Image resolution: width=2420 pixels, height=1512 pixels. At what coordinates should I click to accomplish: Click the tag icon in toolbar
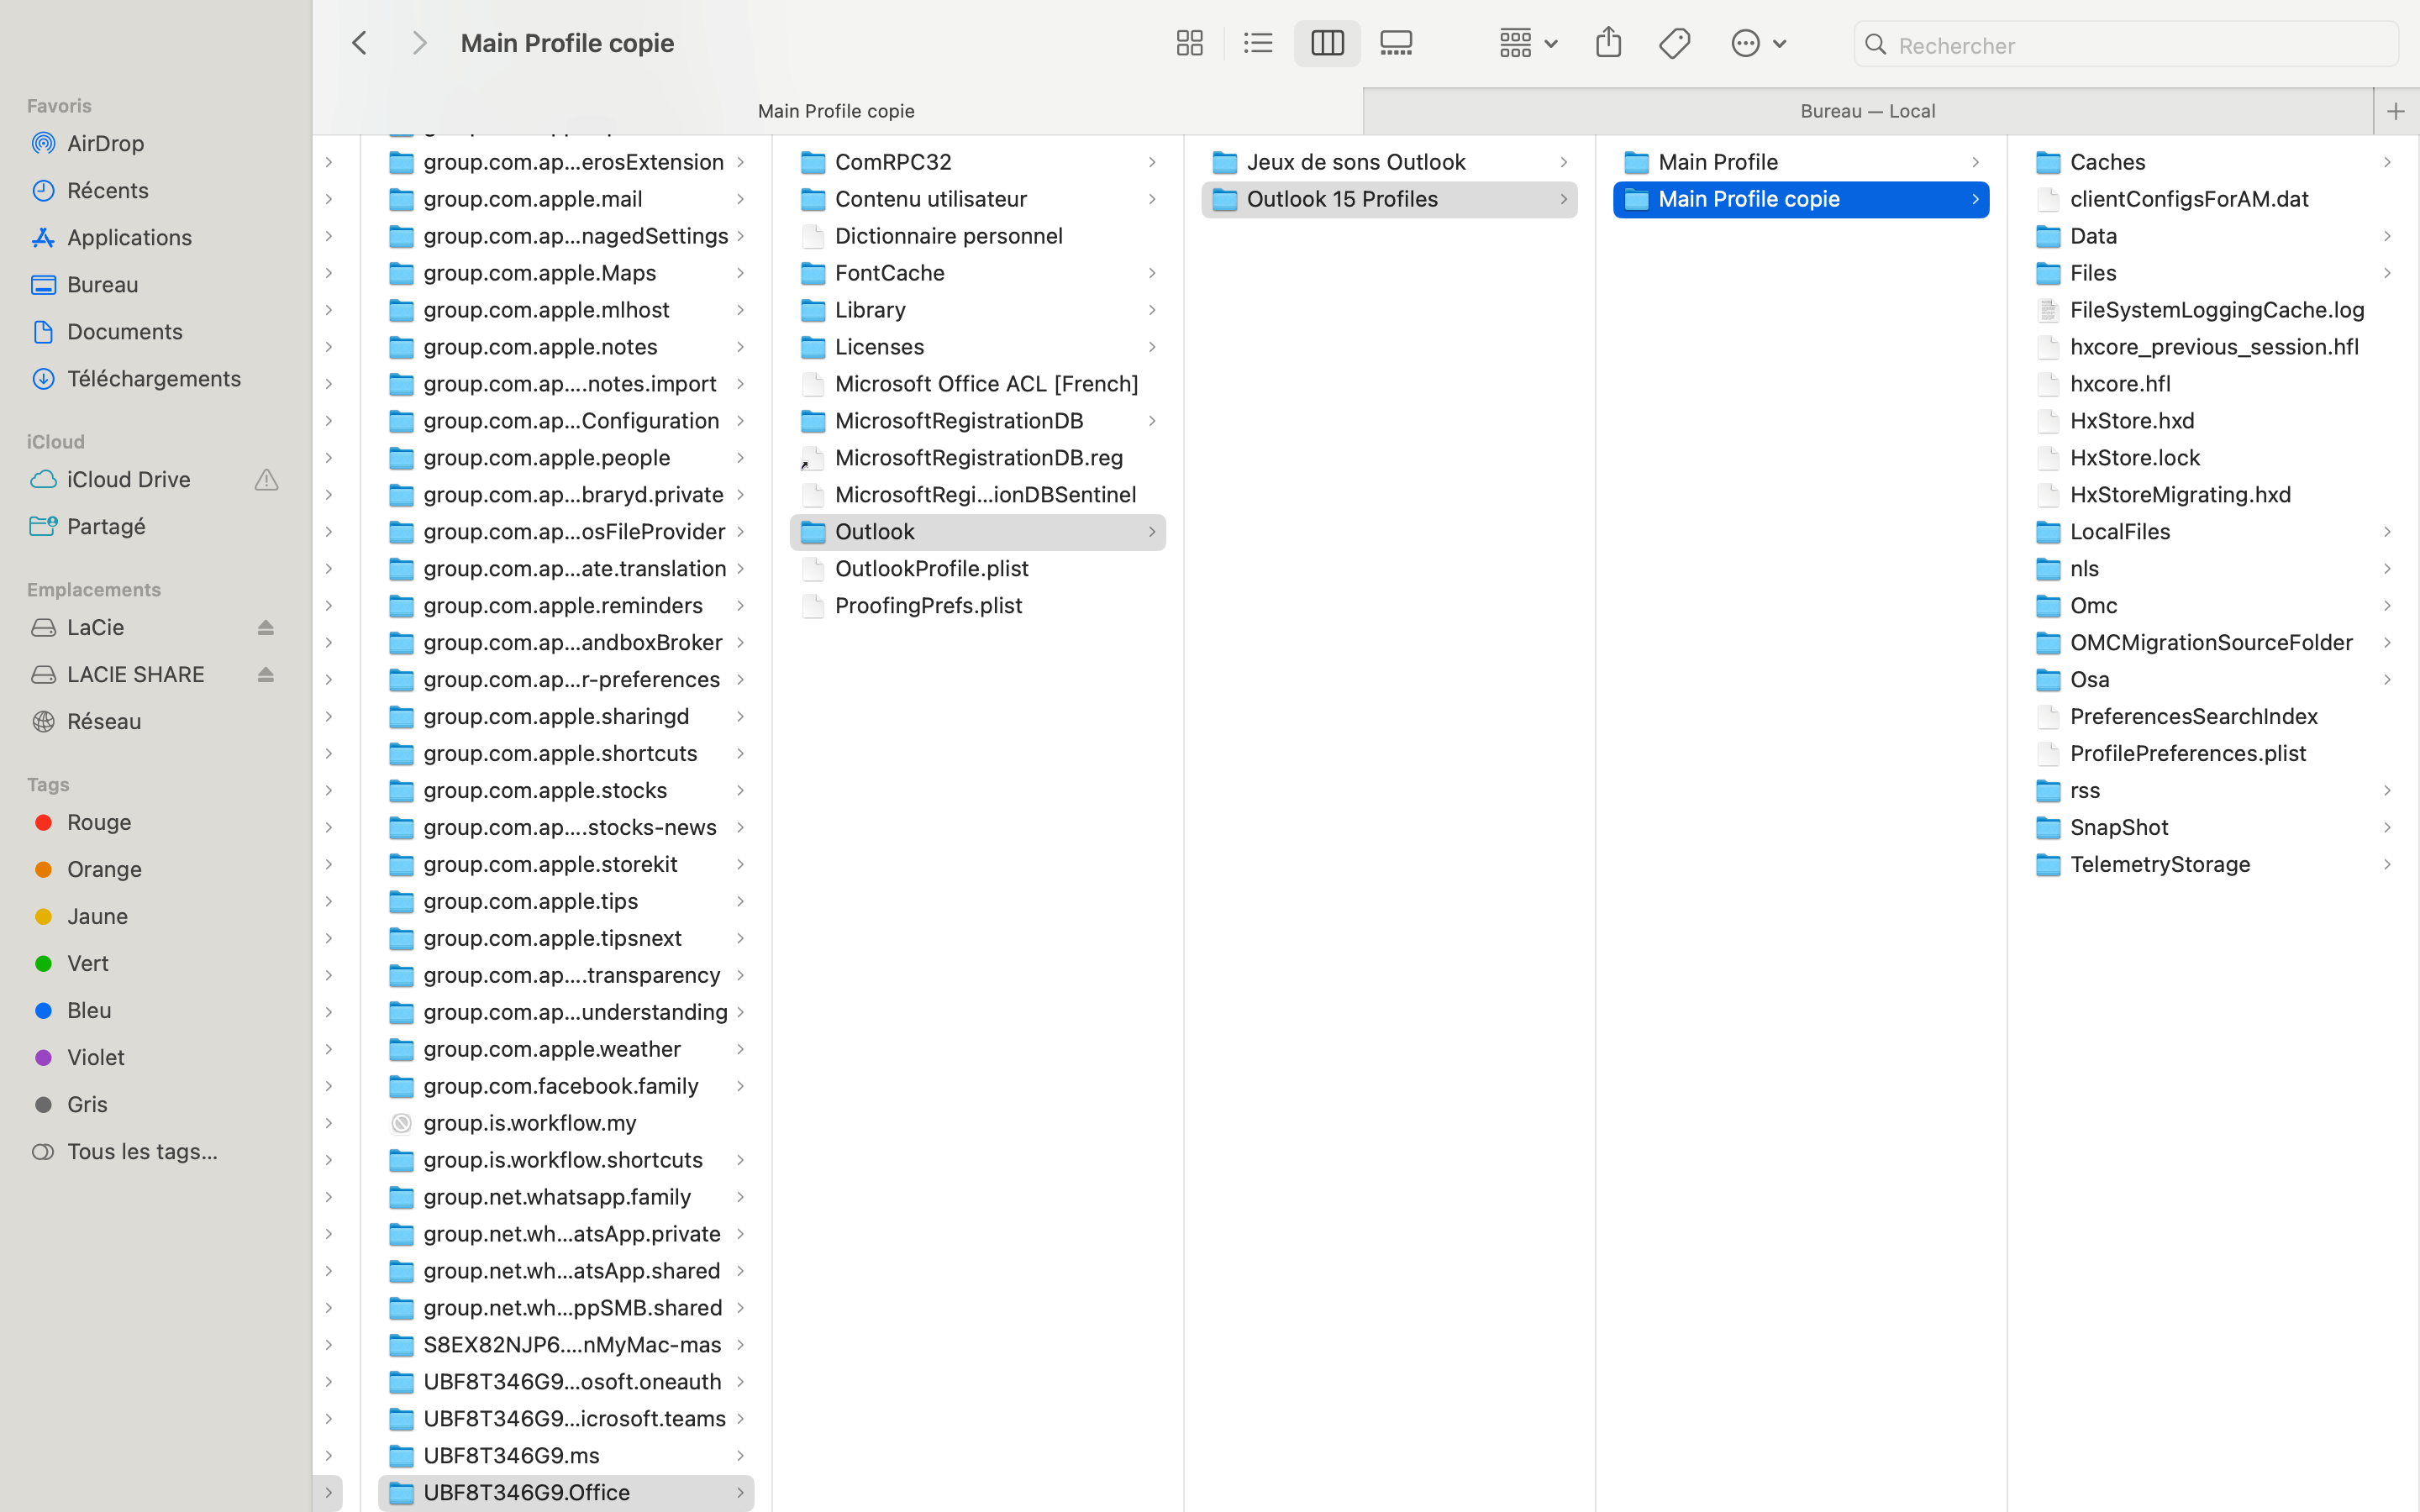[x=1674, y=43]
